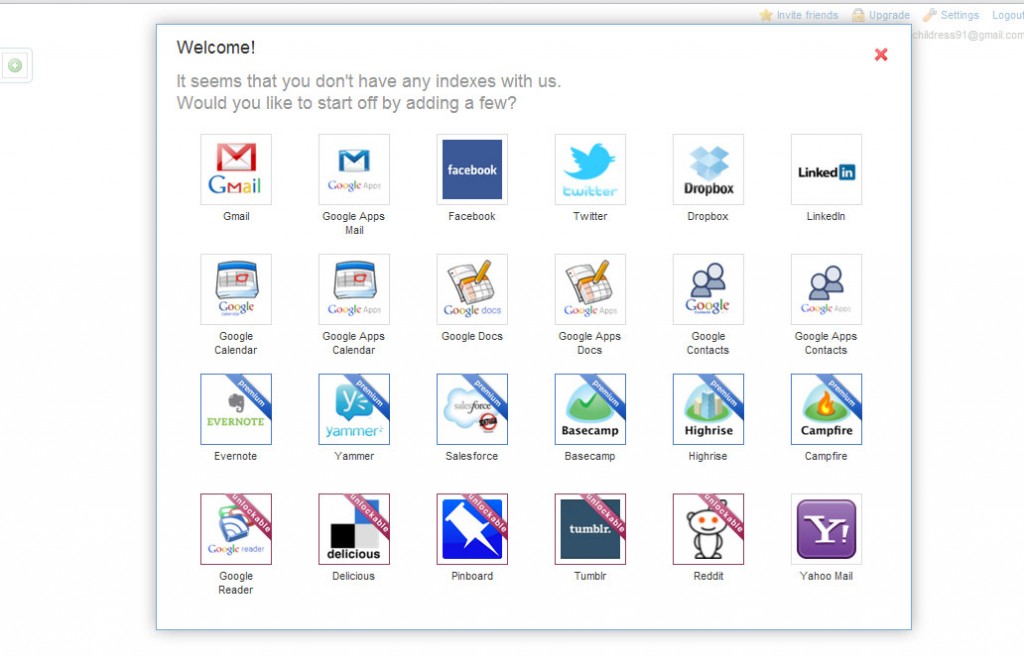This screenshot has width=1024, height=657.
Task: Open the Google Calendar icon
Action: click(236, 289)
